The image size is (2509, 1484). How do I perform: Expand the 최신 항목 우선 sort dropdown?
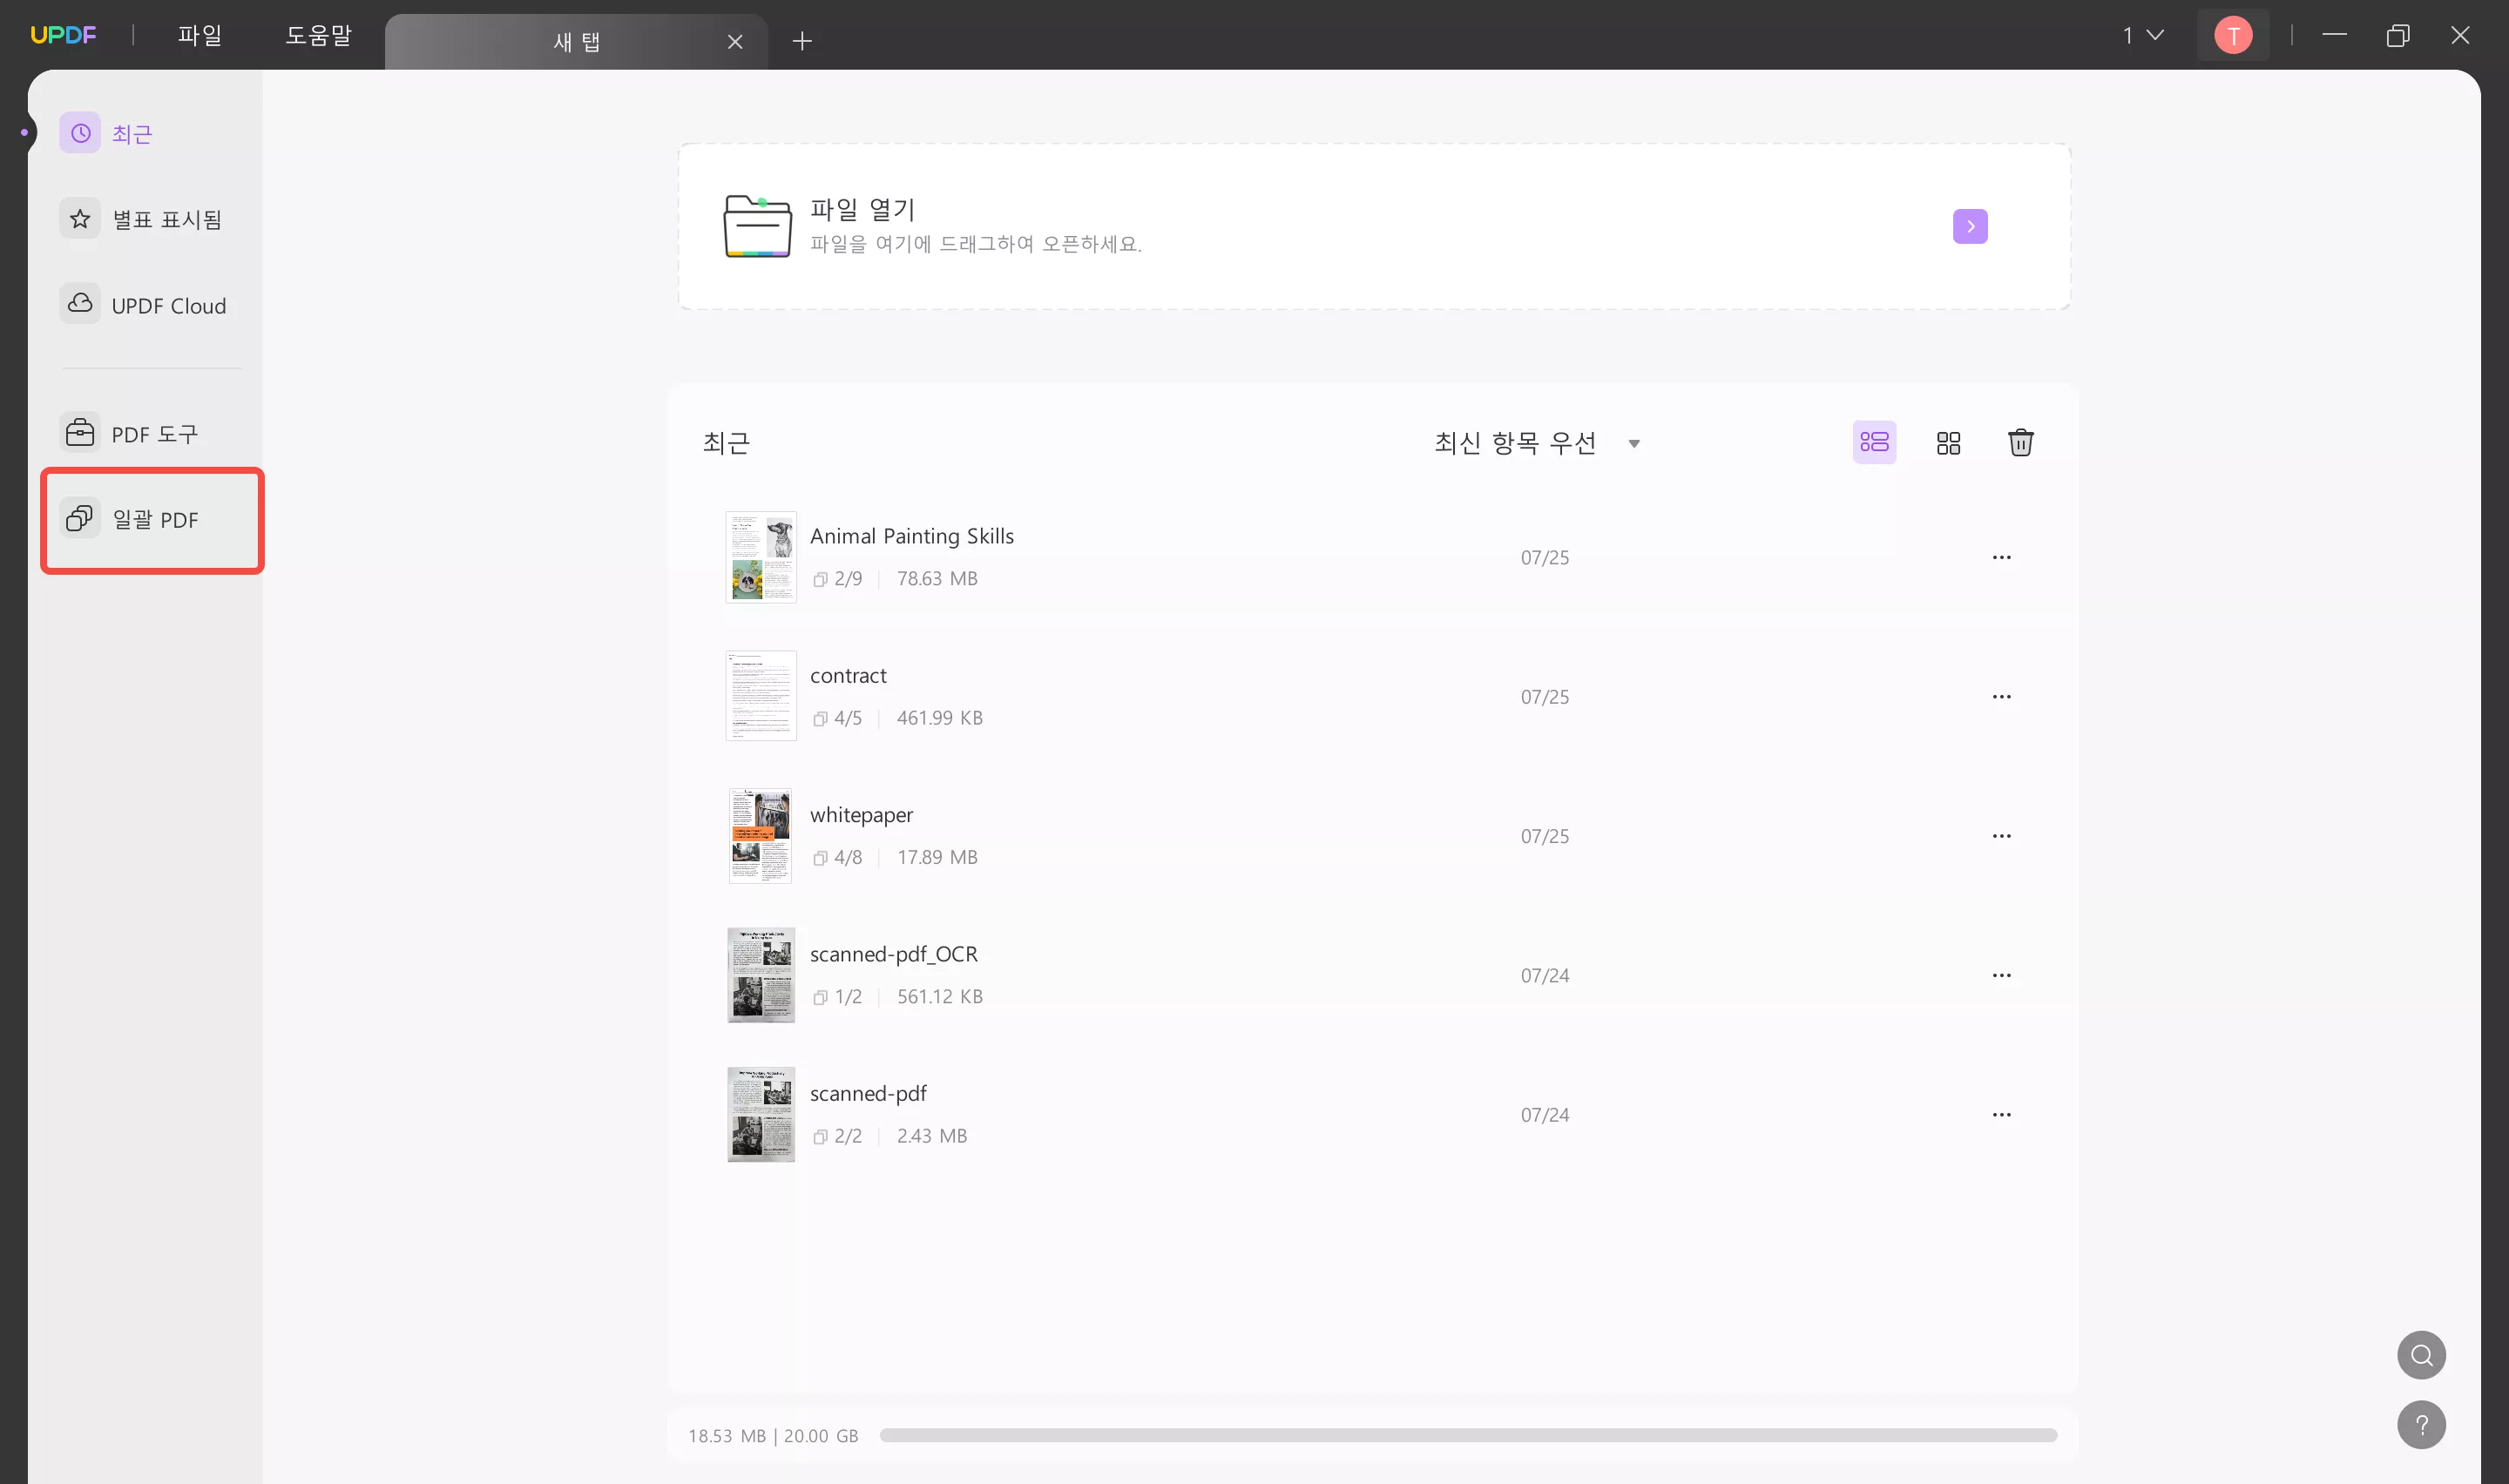[x=1537, y=442]
